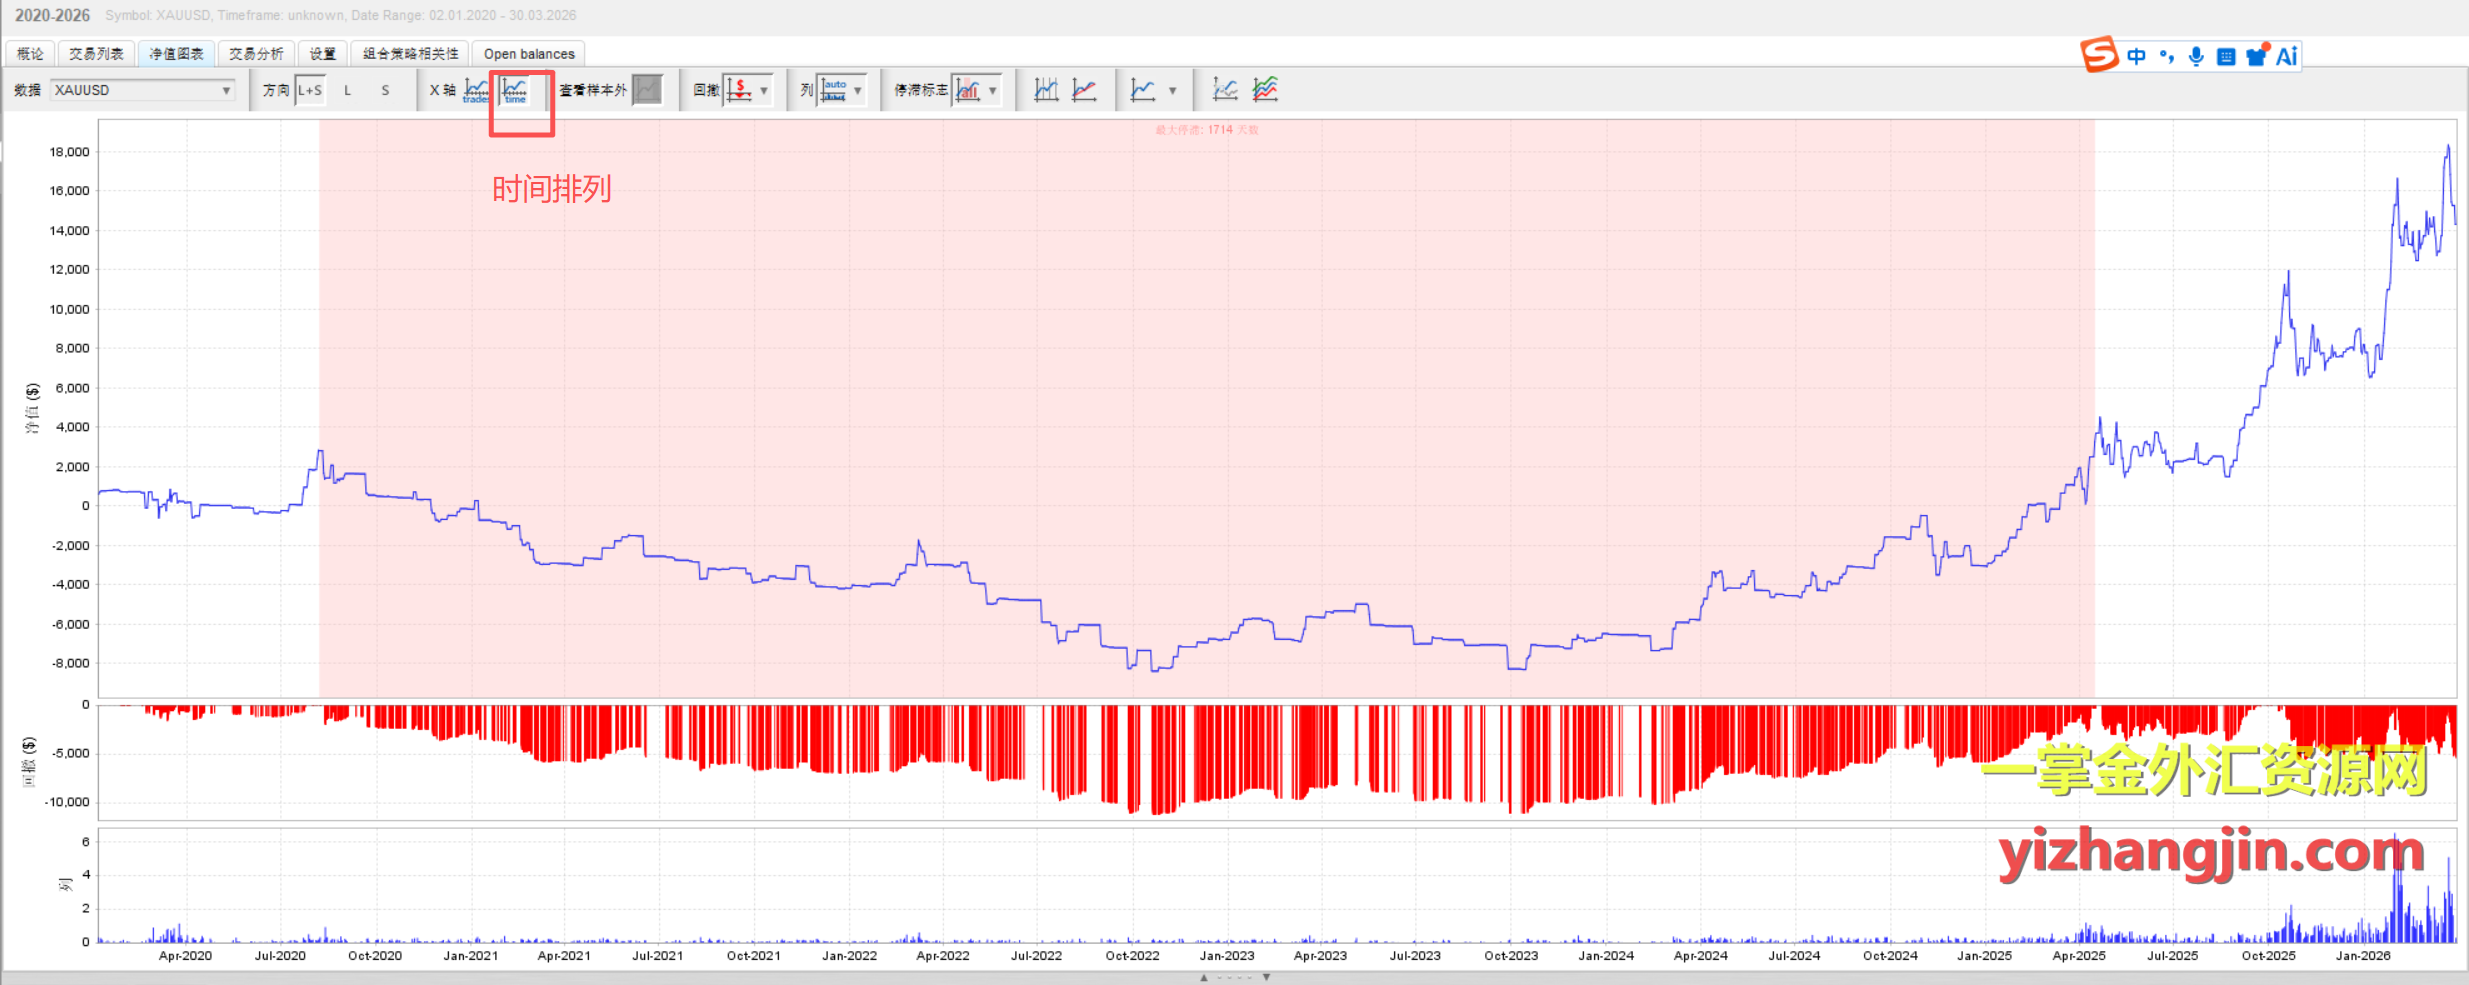Toggle the out-of-sample view button
Image resolution: width=2469 pixels, height=985 pixels.
click(x=648, y=90)
